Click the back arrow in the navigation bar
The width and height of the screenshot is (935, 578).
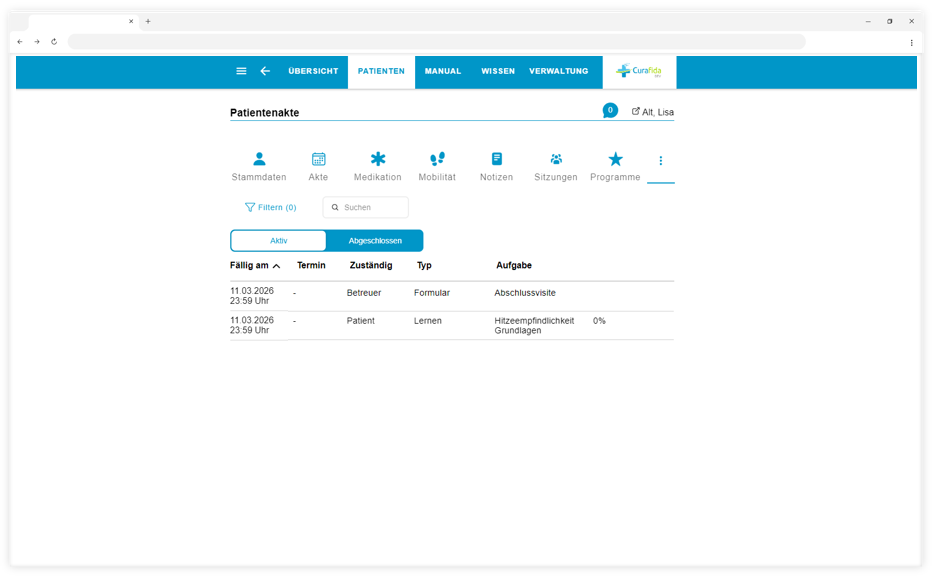coord(265,71)
